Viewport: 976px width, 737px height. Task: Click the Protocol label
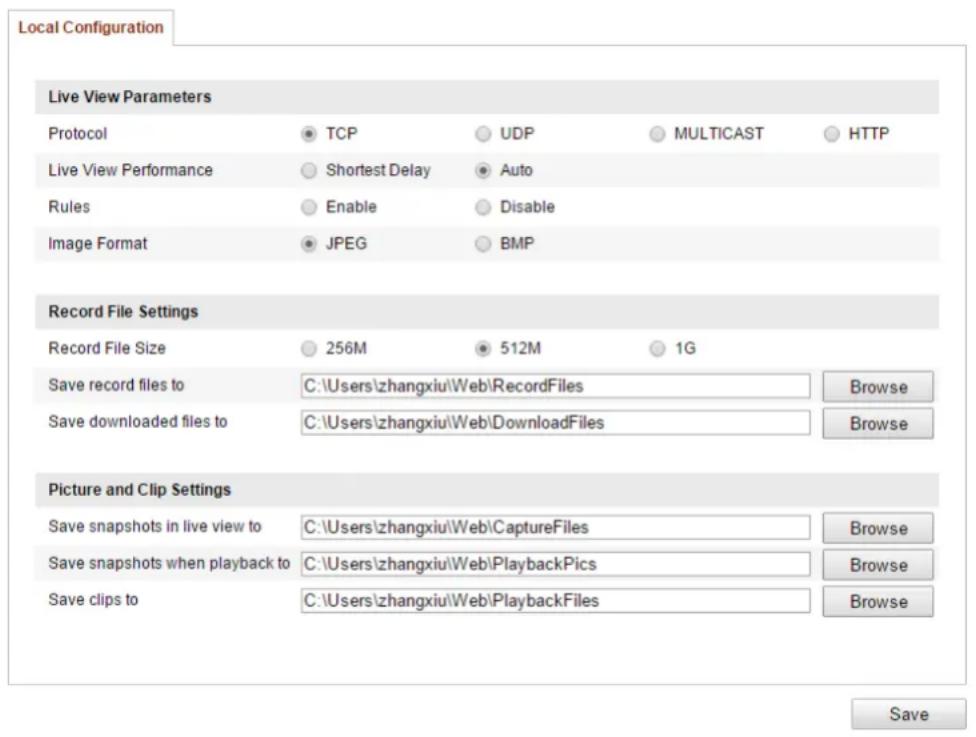tap(78, 134)
